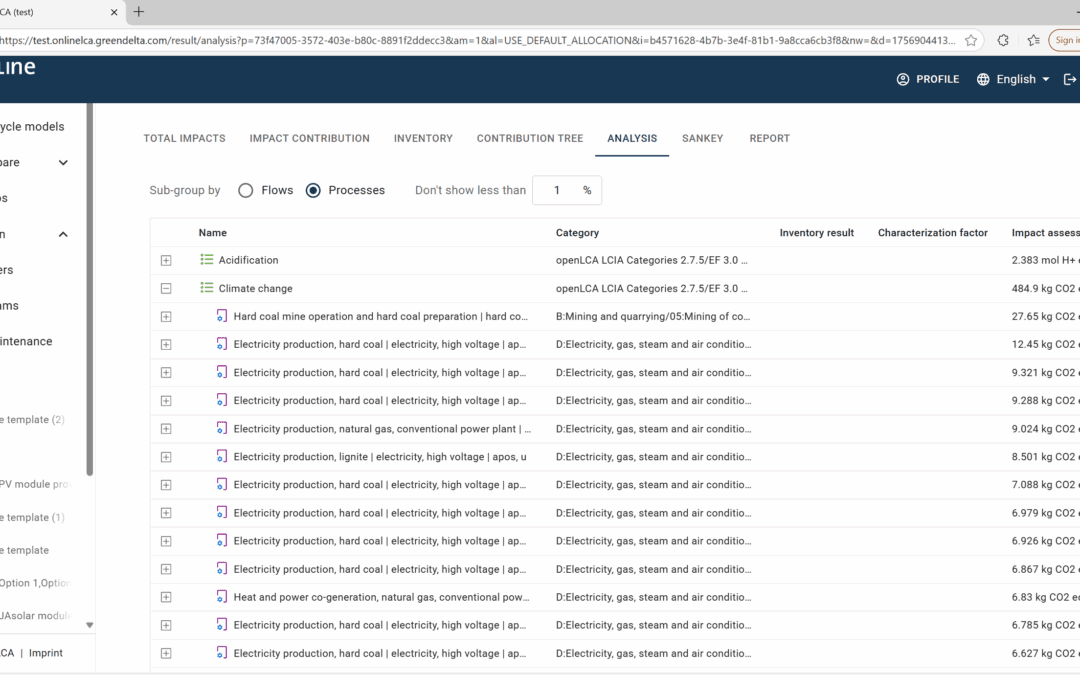Viewport: 1080px width, 675px height.
Task: Collapse the Climate change row
Action: click(166, 288)
